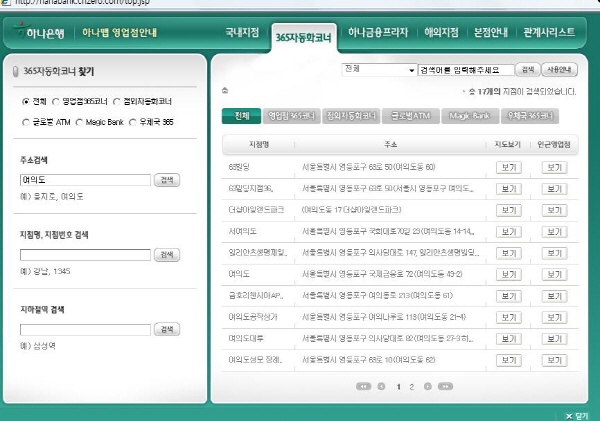Click the 지하철역 검색 input field

[84, 329]
